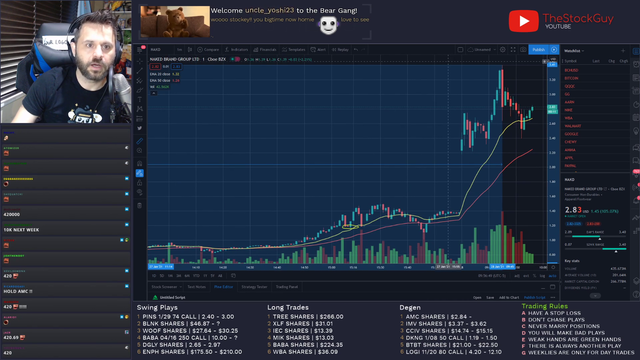
Task: Click the day's range slider bar
Action: pos(595,236)
